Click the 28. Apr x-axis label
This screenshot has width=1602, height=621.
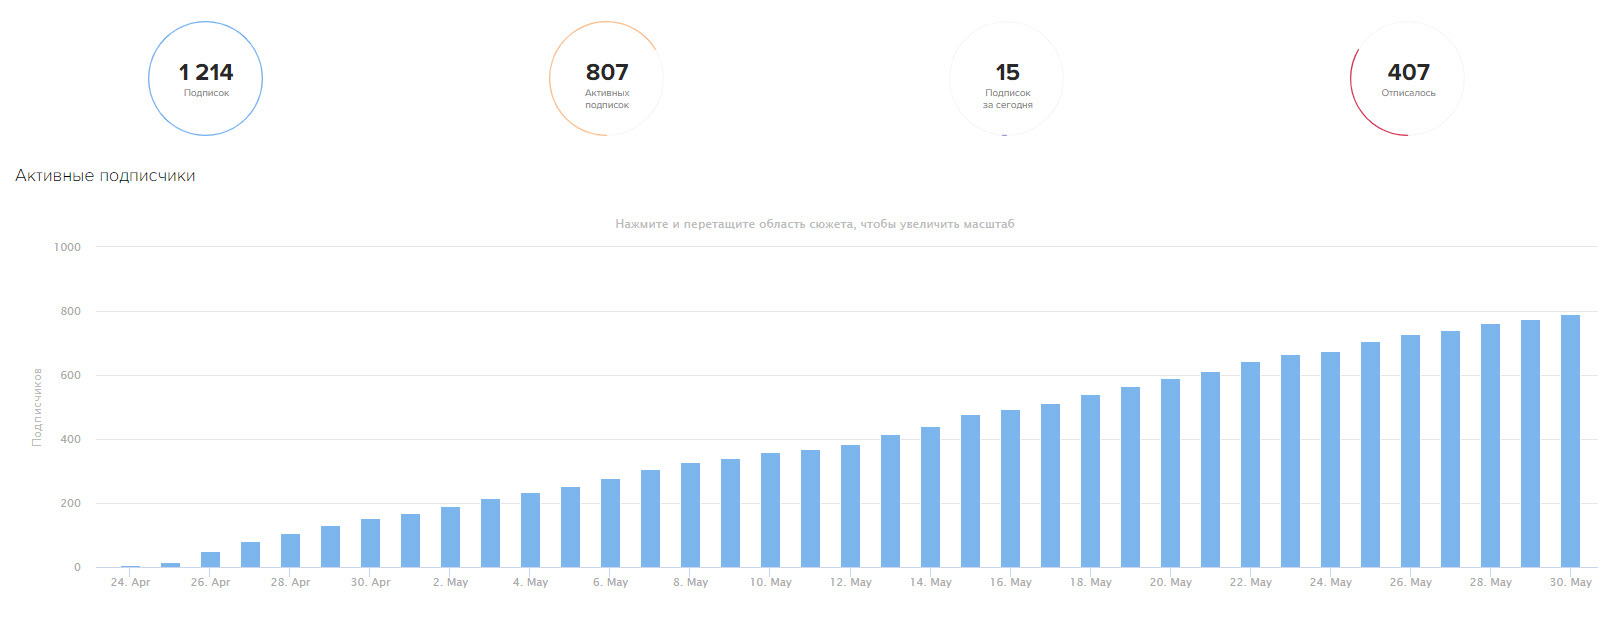coord(290,582)
